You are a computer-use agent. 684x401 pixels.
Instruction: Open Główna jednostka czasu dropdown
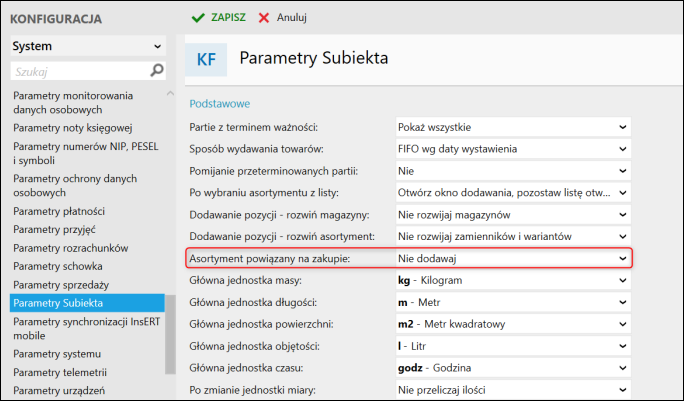tap(512, 367)
